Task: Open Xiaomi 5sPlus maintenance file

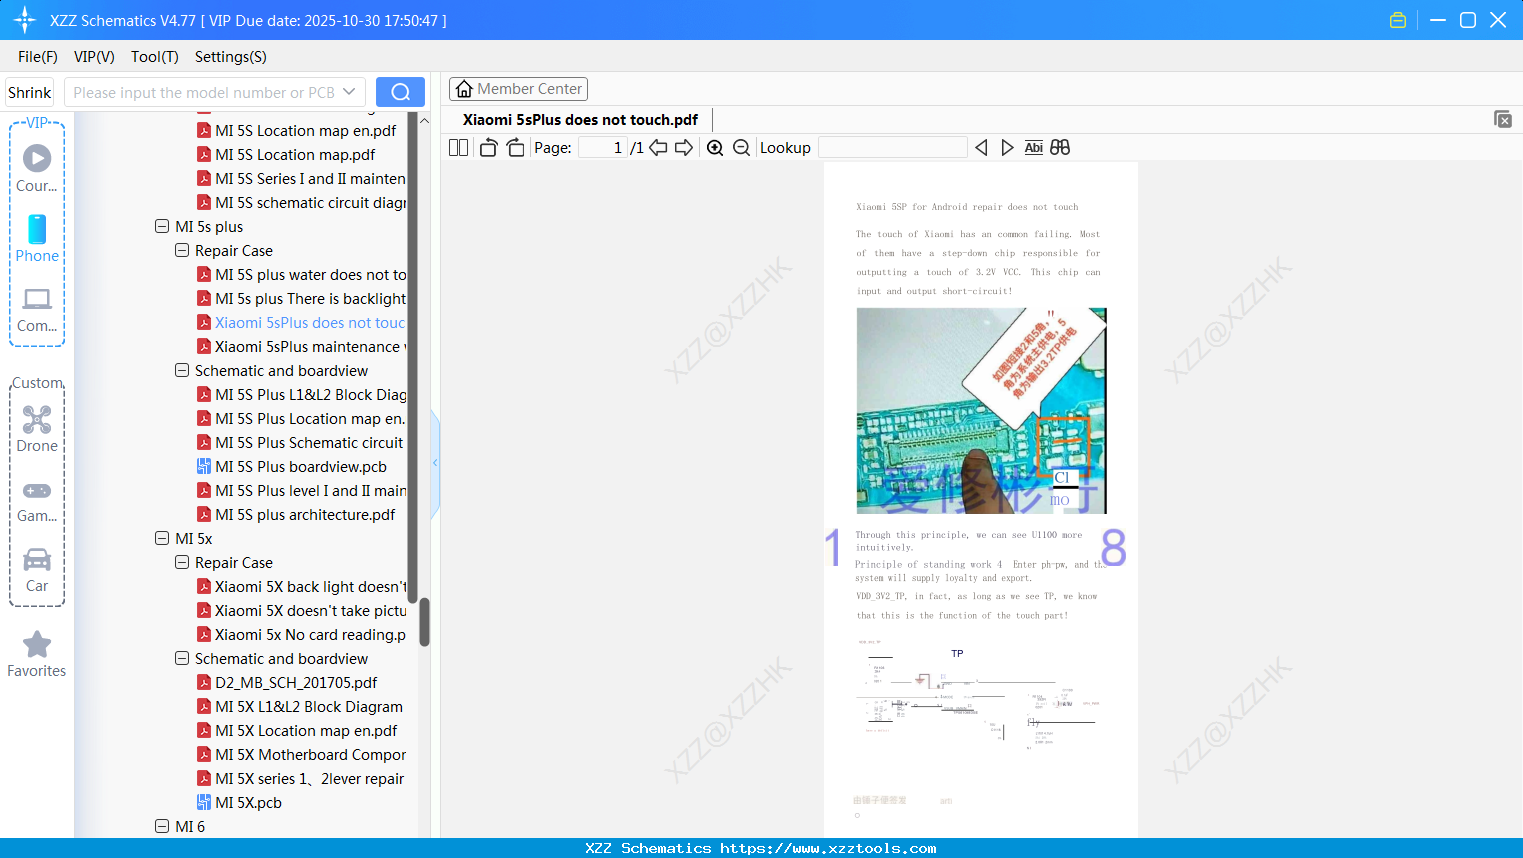Action: (x=302, y=346)
